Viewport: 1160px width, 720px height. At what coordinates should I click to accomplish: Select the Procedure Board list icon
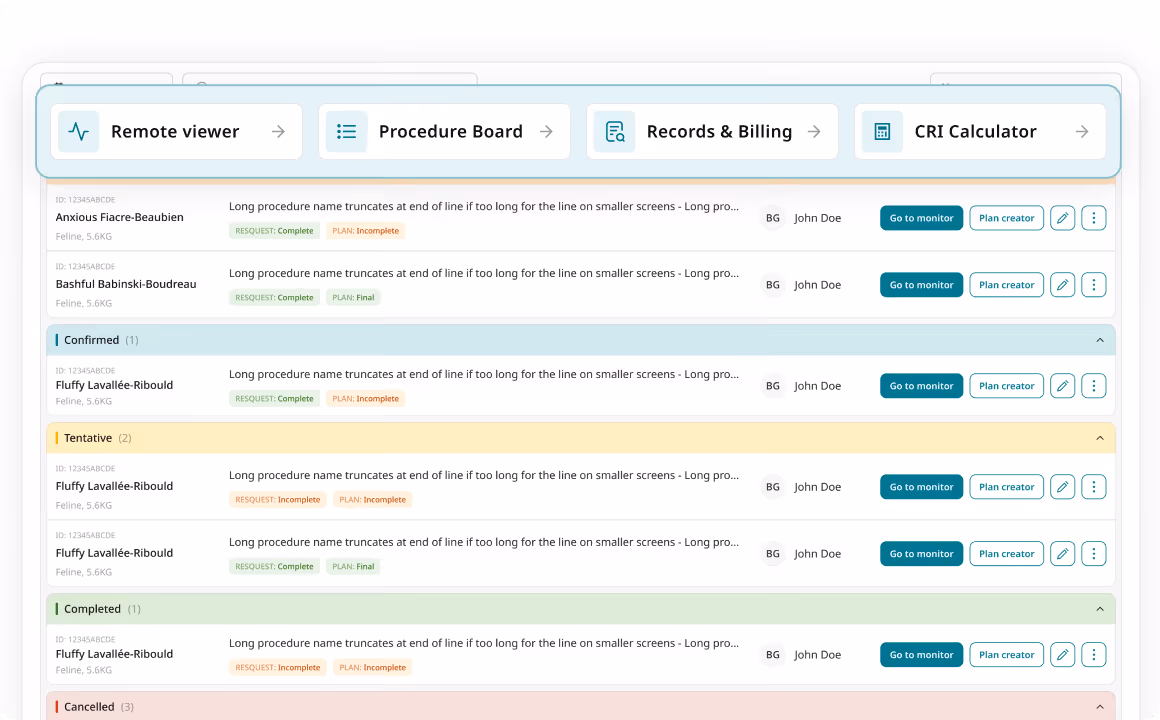(346, 131)
